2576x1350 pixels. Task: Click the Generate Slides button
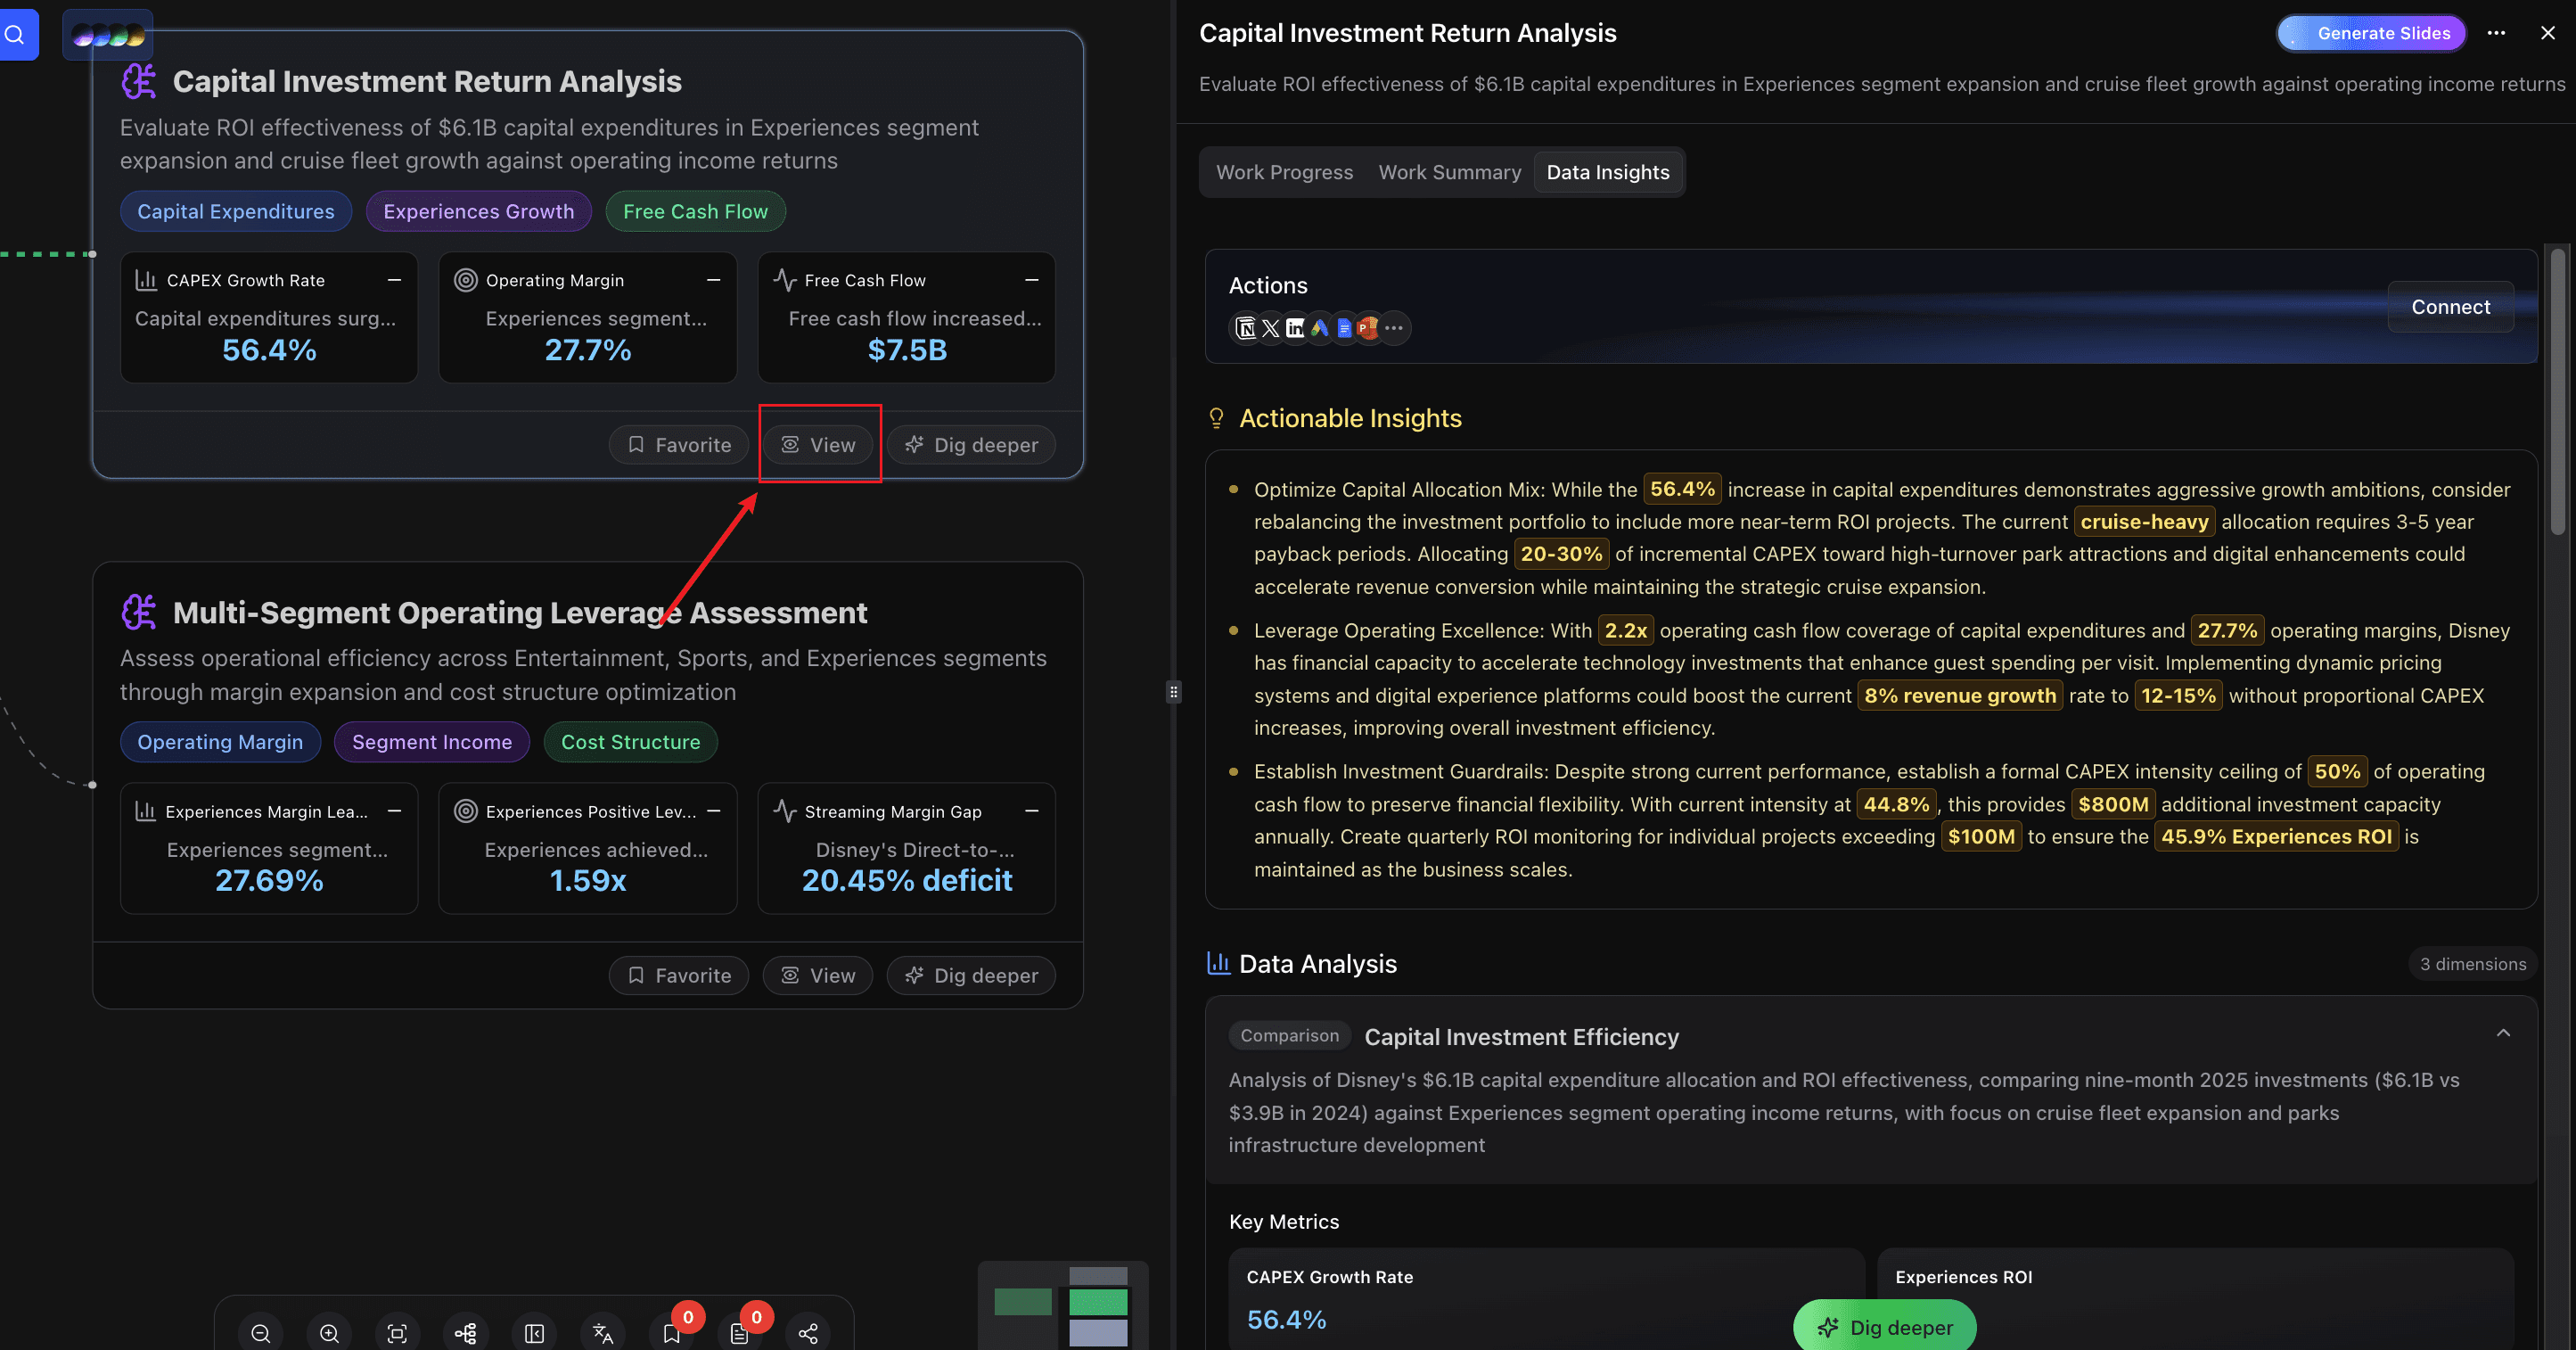click(2371, 33)
